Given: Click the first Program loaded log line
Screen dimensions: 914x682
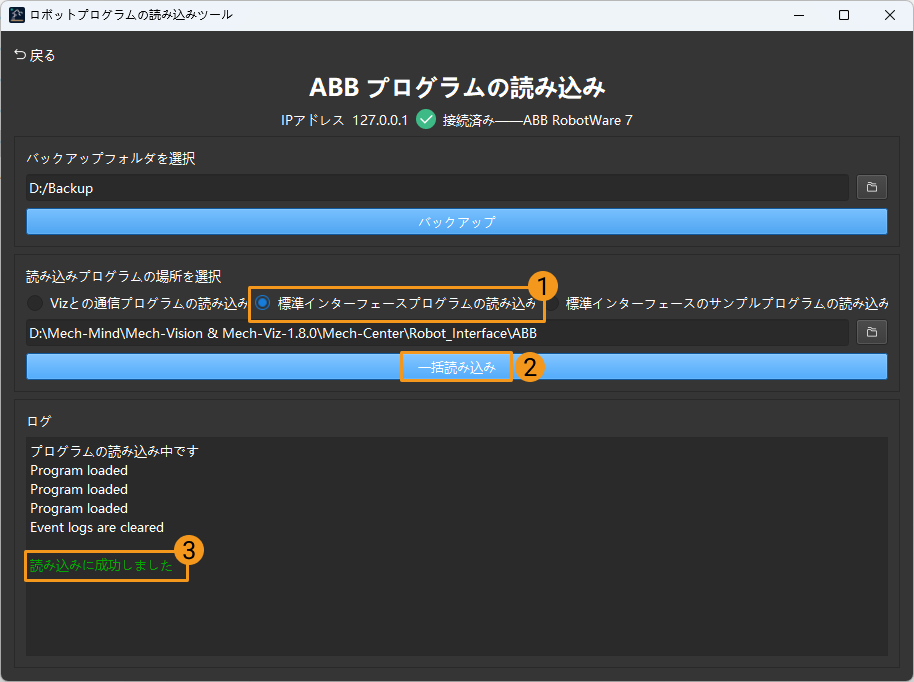Looking at the screenshot, I should click(x=79, y=470).
